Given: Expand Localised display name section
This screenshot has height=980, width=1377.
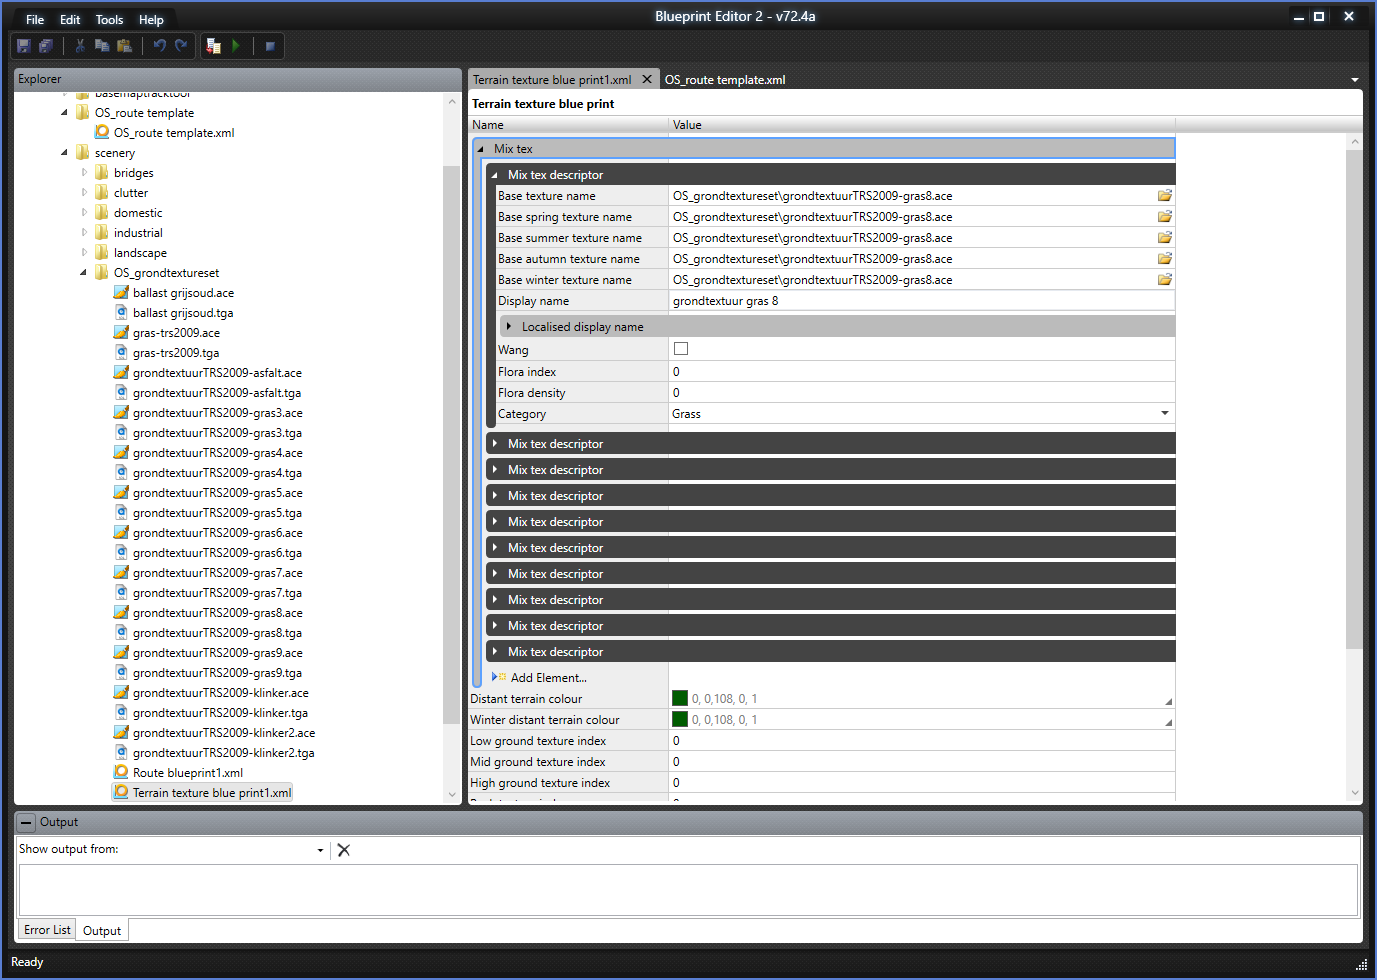Looking at the screenshot, I should tap(509, 327).
